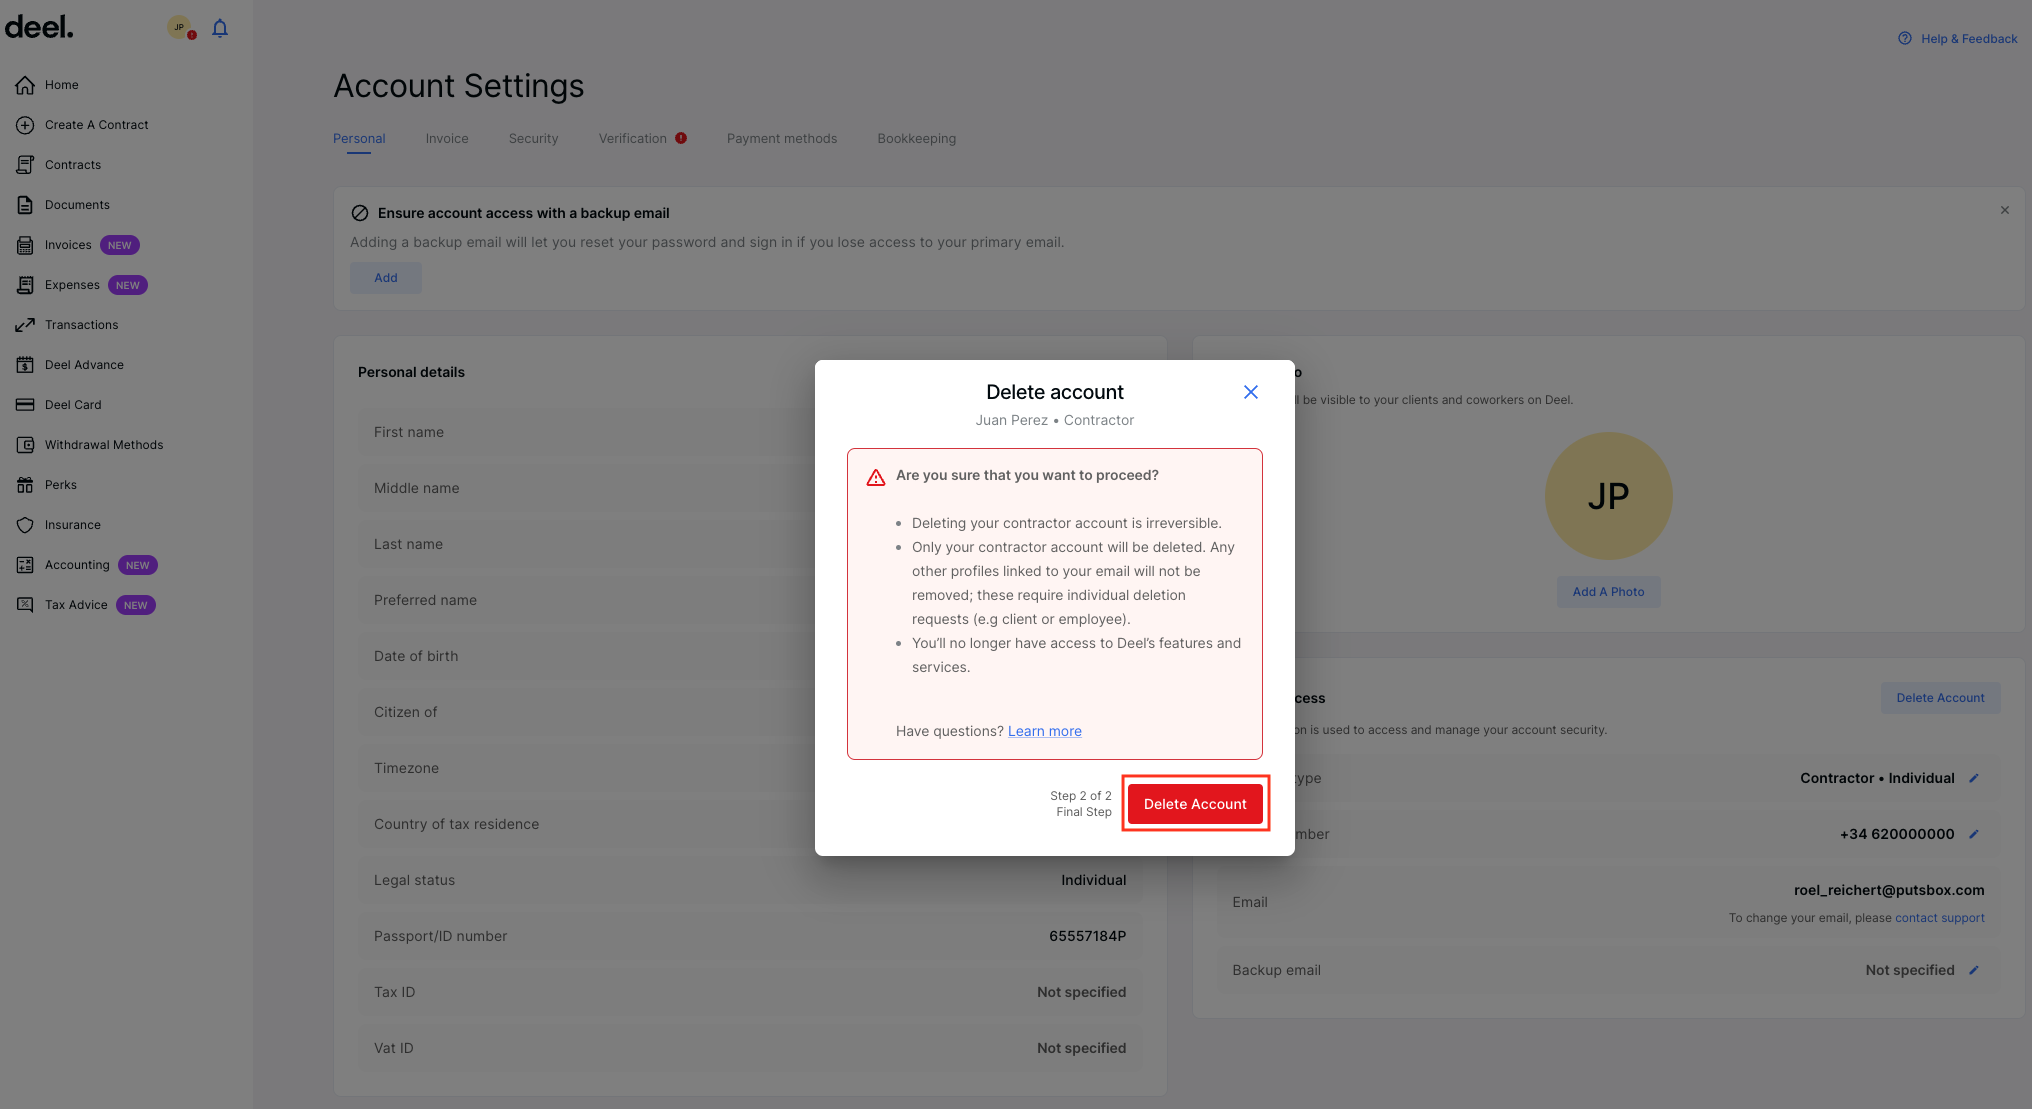Open Deel Card settings

click(71, 404)
